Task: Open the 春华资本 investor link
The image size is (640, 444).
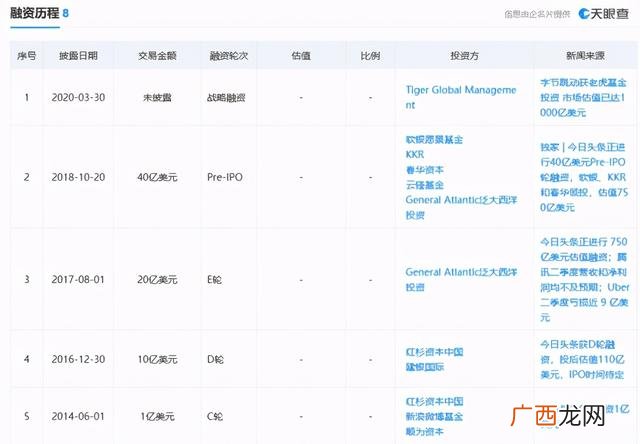Action: pyautogui.click(x=424, y=170)
